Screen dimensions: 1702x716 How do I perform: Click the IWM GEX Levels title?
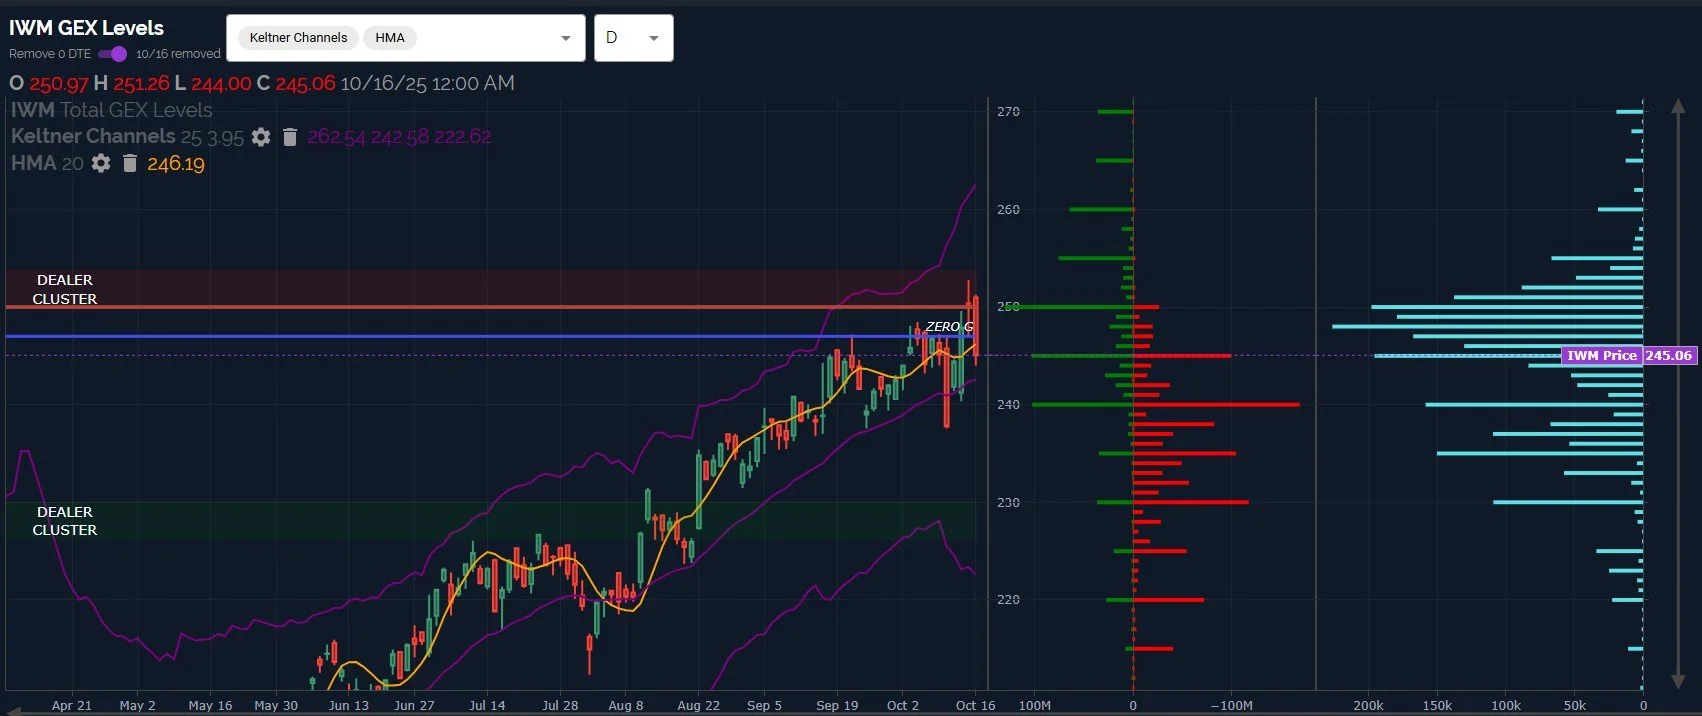(86, 28)
